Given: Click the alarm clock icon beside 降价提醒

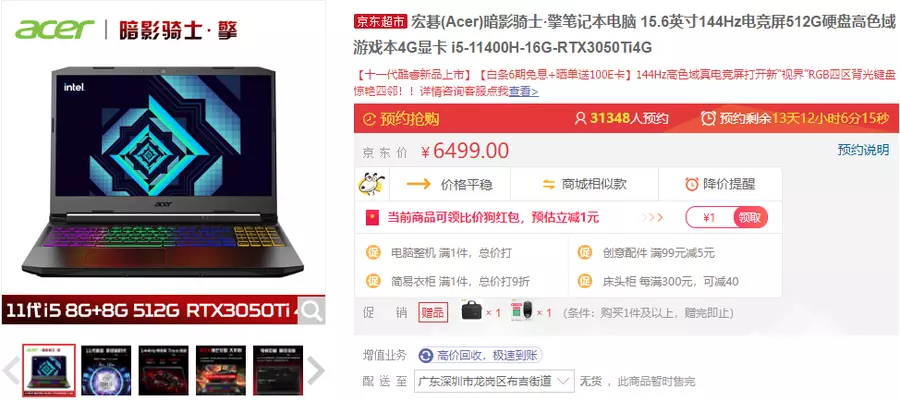Looking at the screenshot, I should [x=692, y=184].
